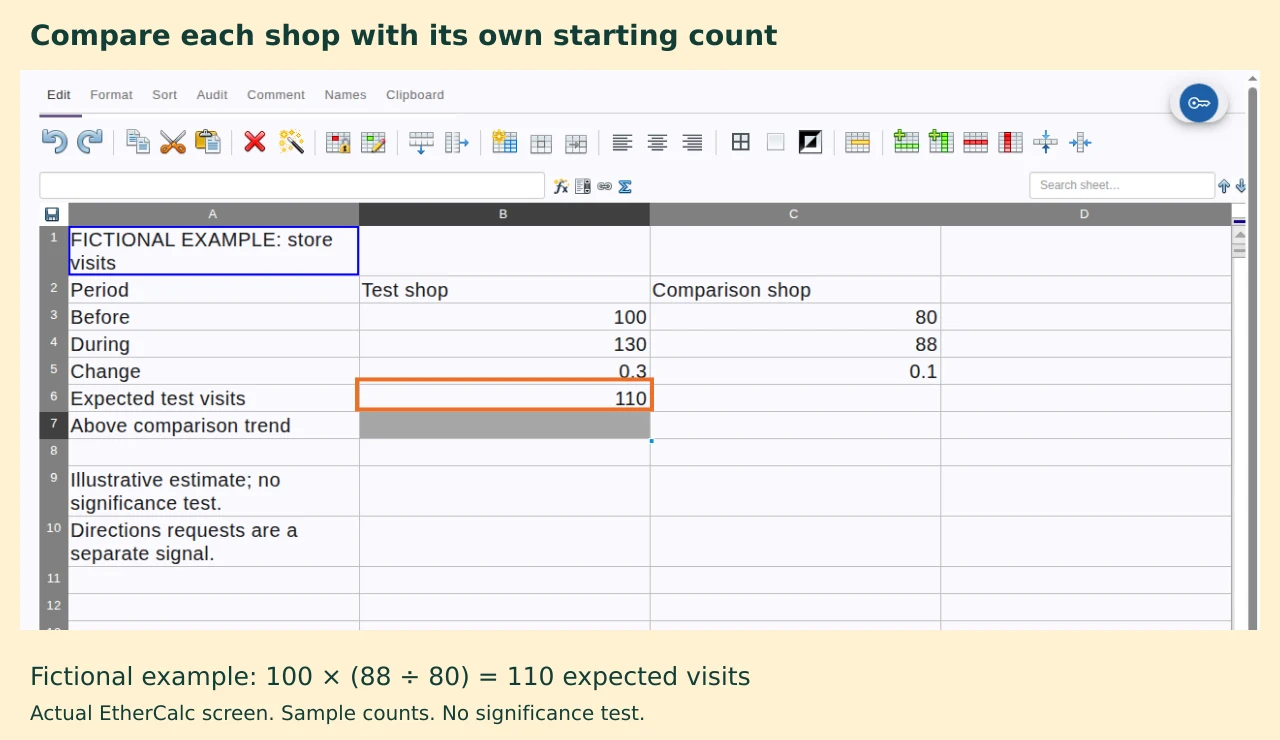The image size is (1280, 740).
Task: Insert a column with green plus icon
Action: pyautogui.click(x=941, y=142)
